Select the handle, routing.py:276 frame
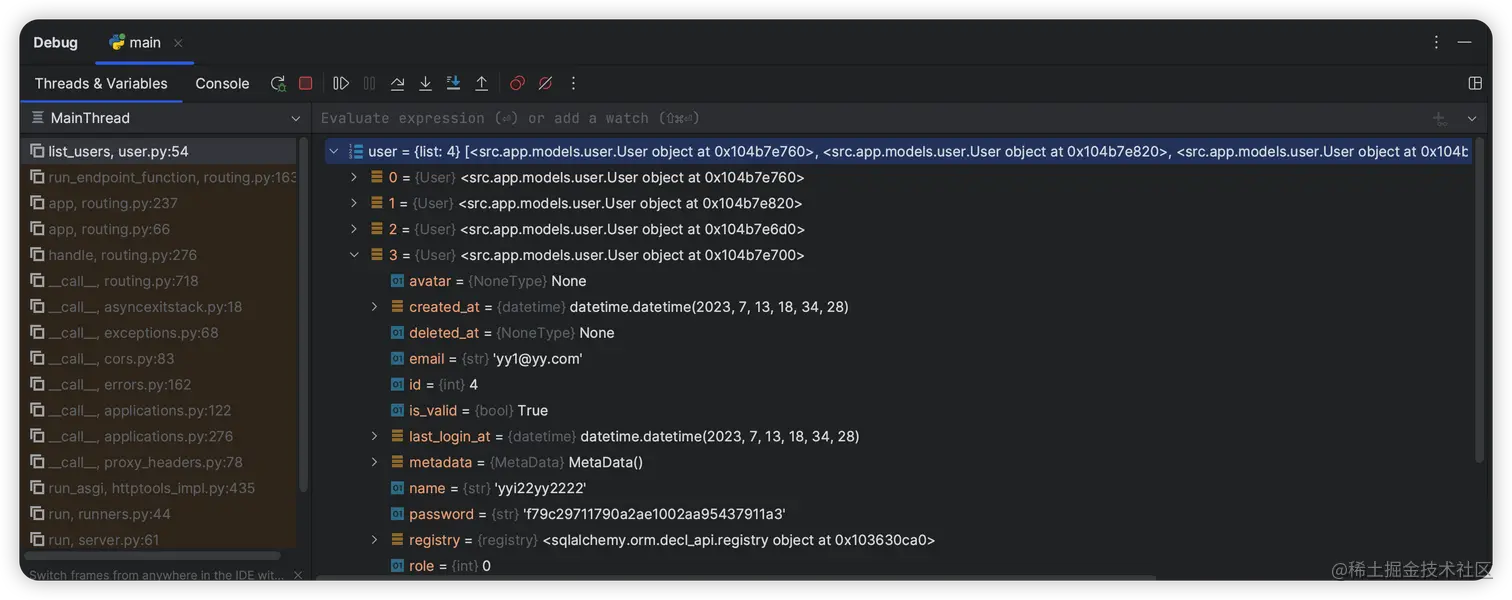 [x=160, y=256]
